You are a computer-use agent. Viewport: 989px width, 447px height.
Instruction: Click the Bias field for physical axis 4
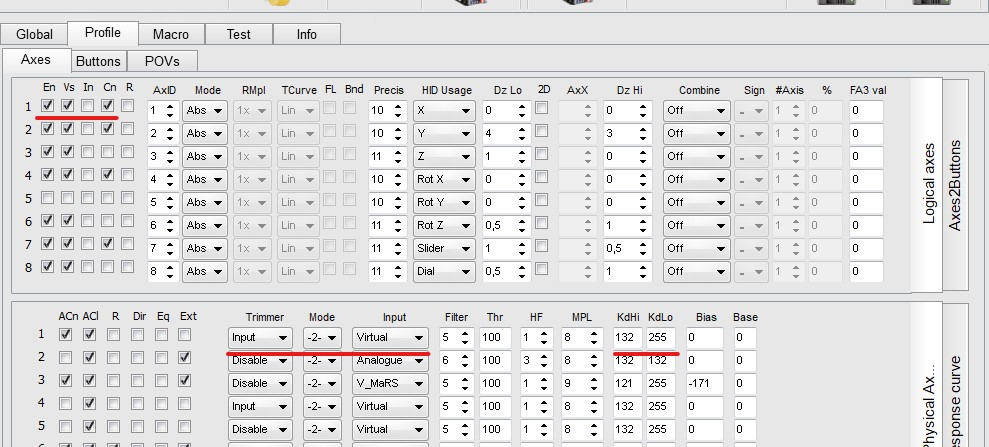(705, 407)
